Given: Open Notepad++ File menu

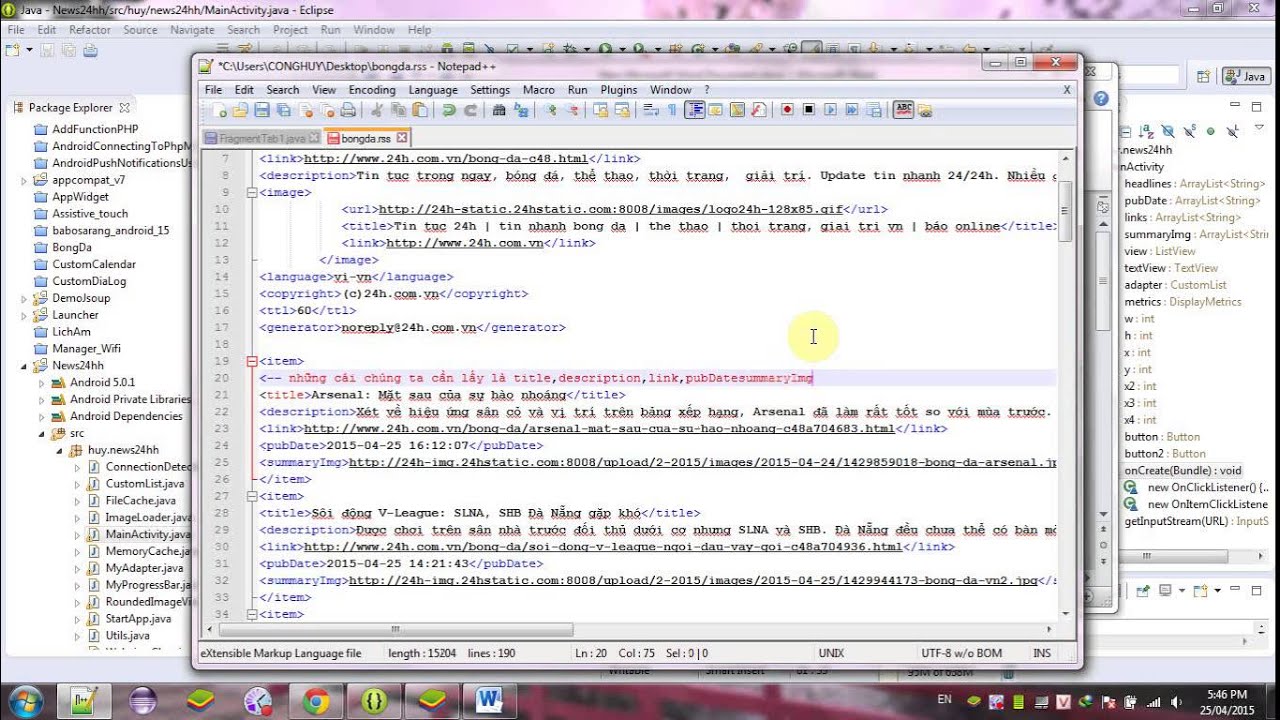Looking at the screenshot, I should 214,90.
